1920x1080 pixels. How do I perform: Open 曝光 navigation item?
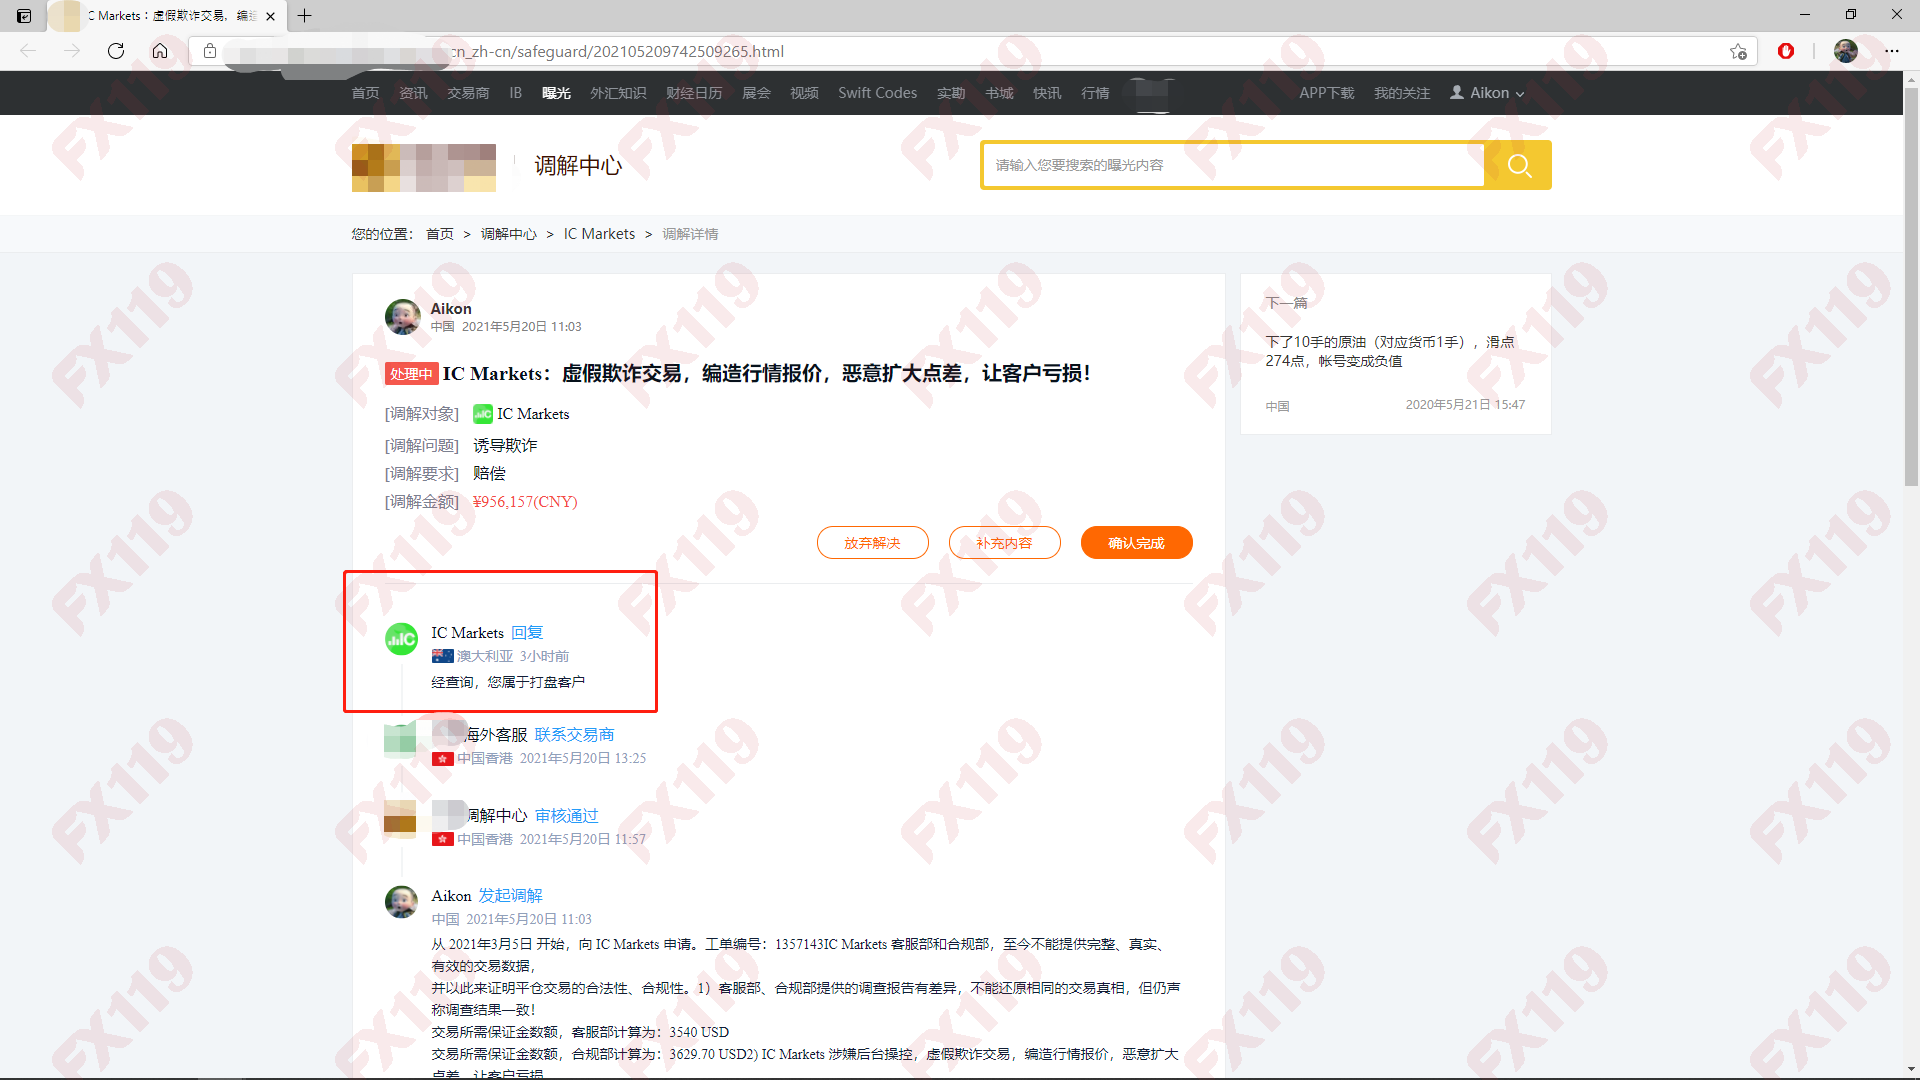(x=556, y=93)
